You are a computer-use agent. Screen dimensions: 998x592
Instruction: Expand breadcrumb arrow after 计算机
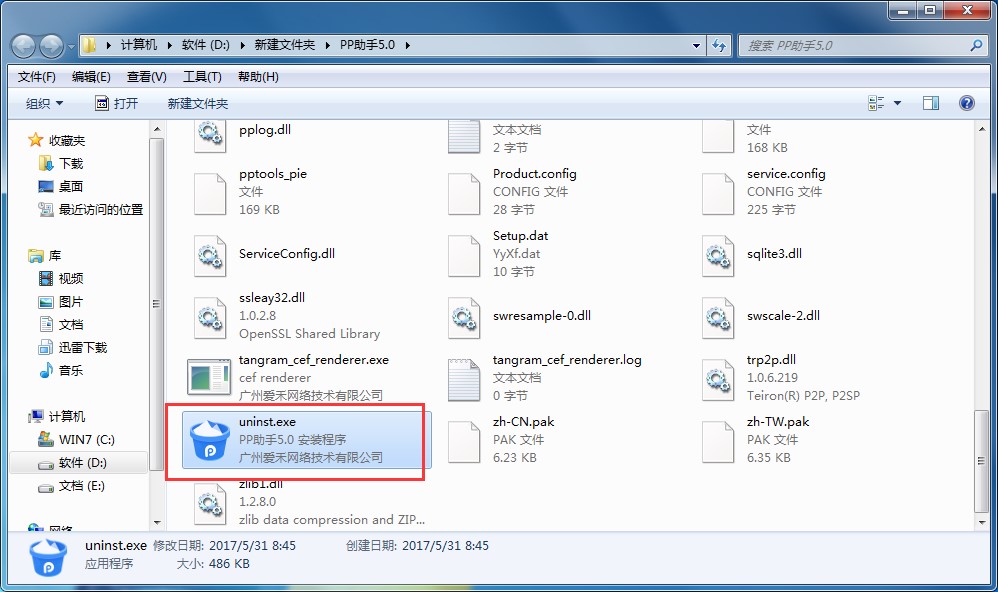(169, 45)
